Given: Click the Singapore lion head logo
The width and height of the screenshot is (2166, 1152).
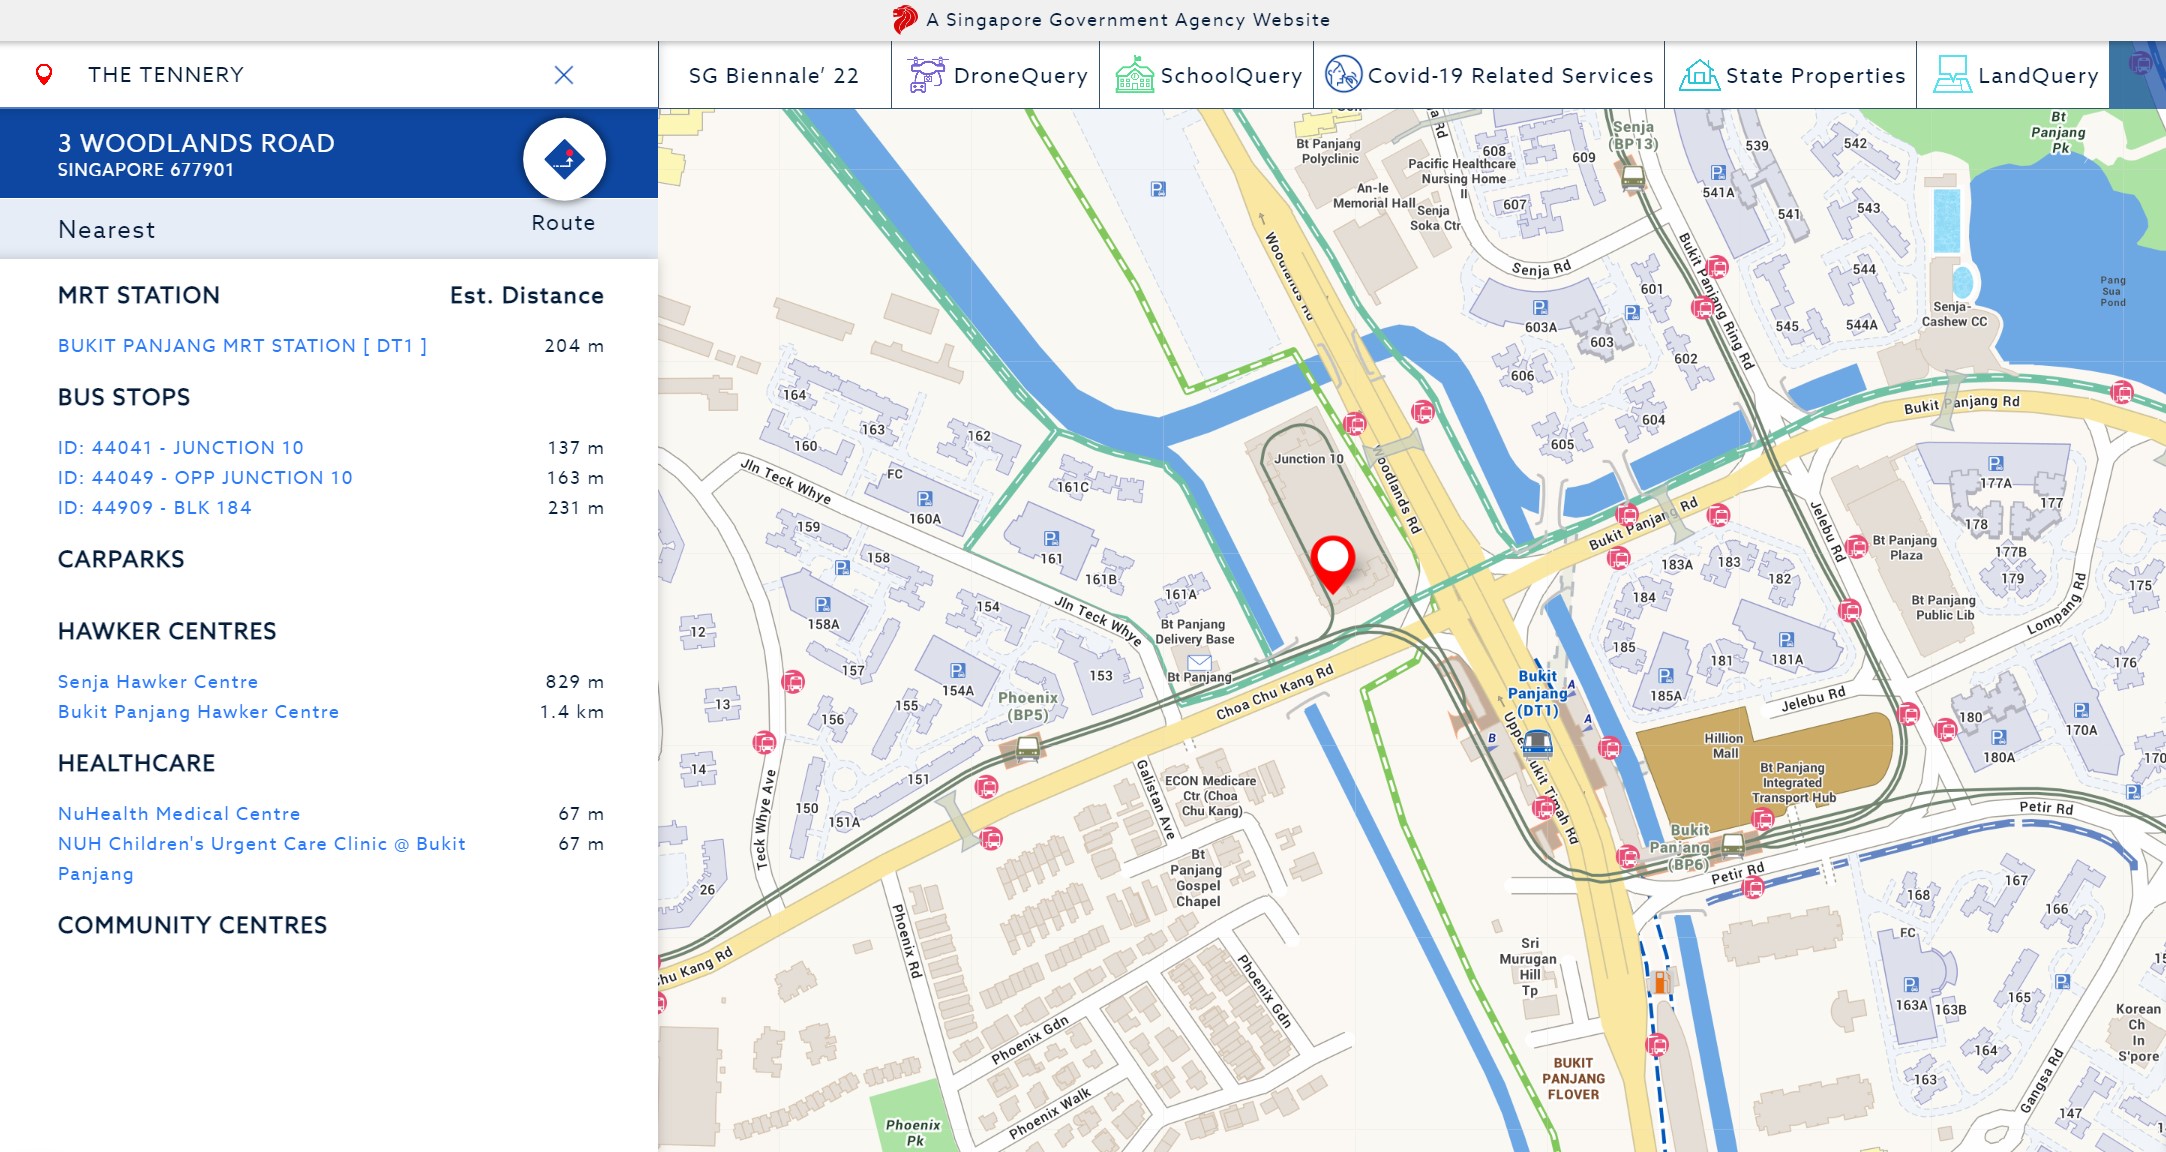Looking at the screenshot, I should pyautogui.click(x=905, y=19).
